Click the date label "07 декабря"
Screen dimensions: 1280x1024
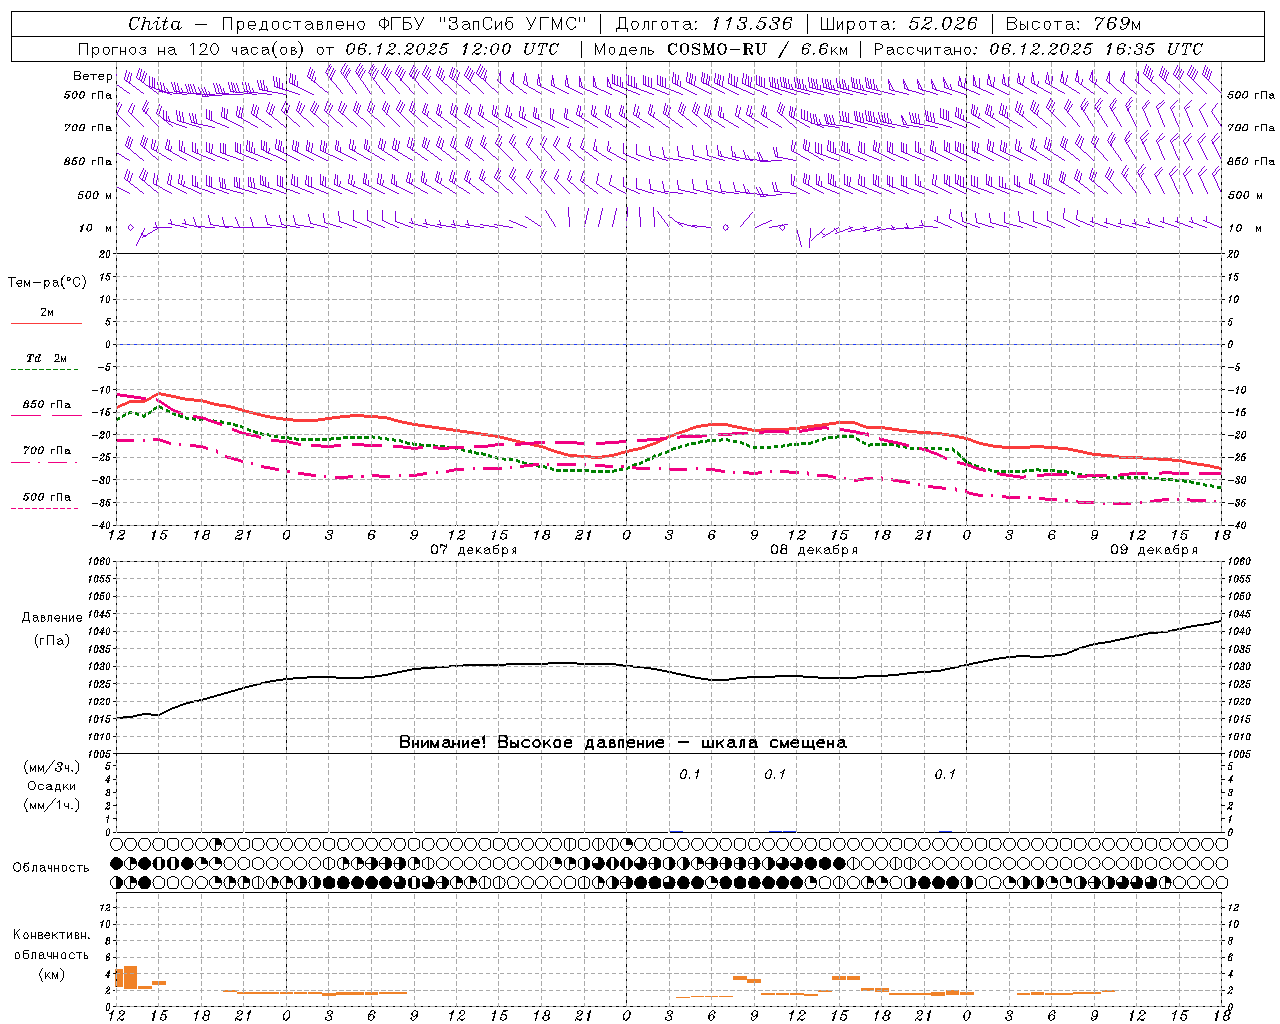[474, 550]
